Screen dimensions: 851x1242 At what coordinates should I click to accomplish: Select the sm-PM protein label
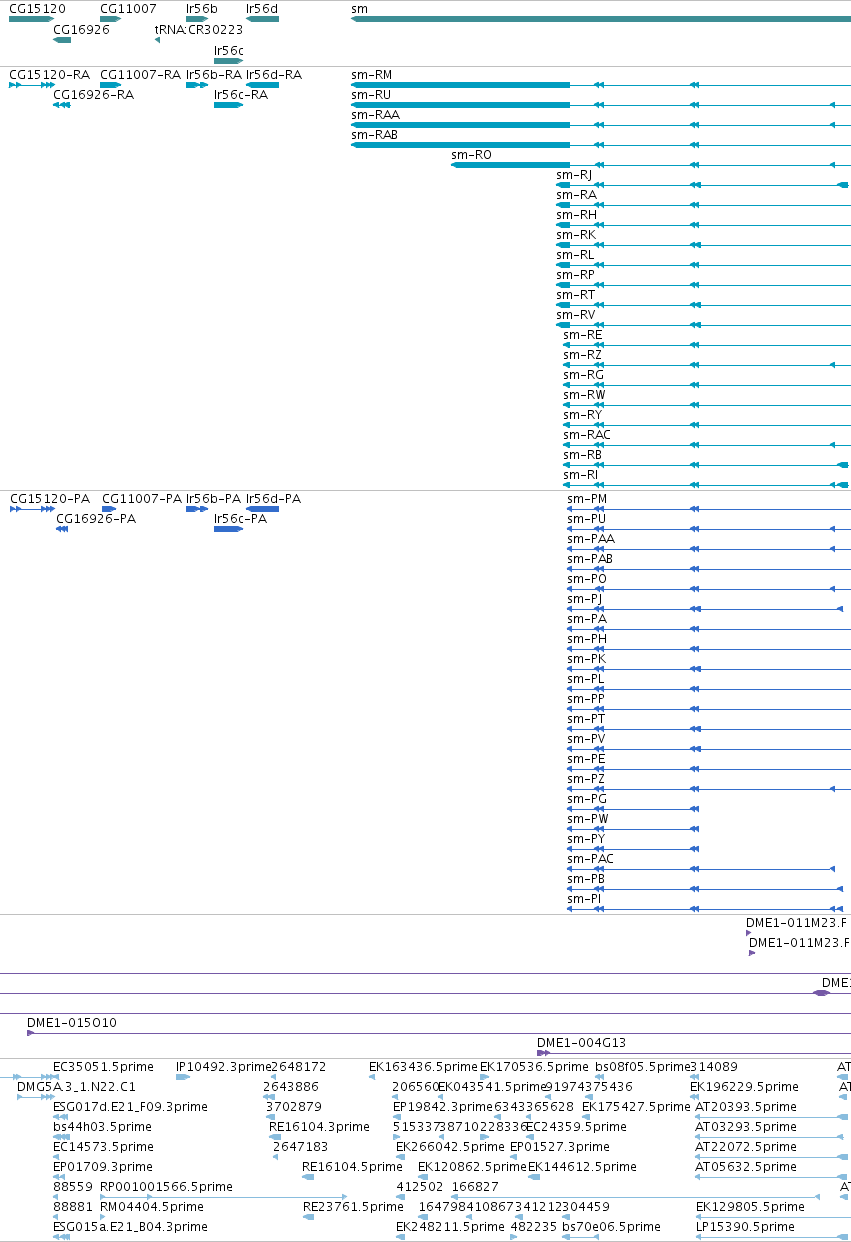587,499
